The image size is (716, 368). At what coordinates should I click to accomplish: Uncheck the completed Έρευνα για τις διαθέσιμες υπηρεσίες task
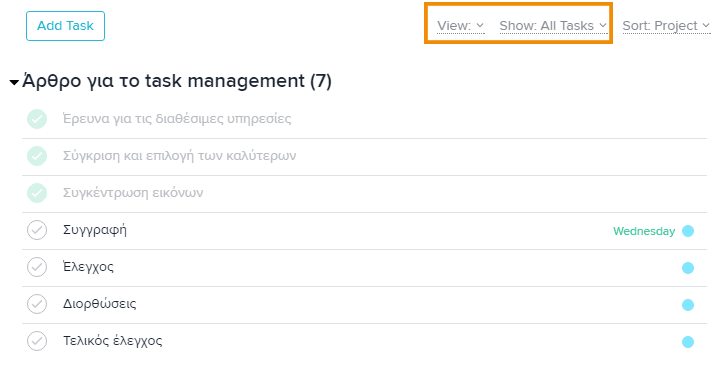[x=37, y=119]
